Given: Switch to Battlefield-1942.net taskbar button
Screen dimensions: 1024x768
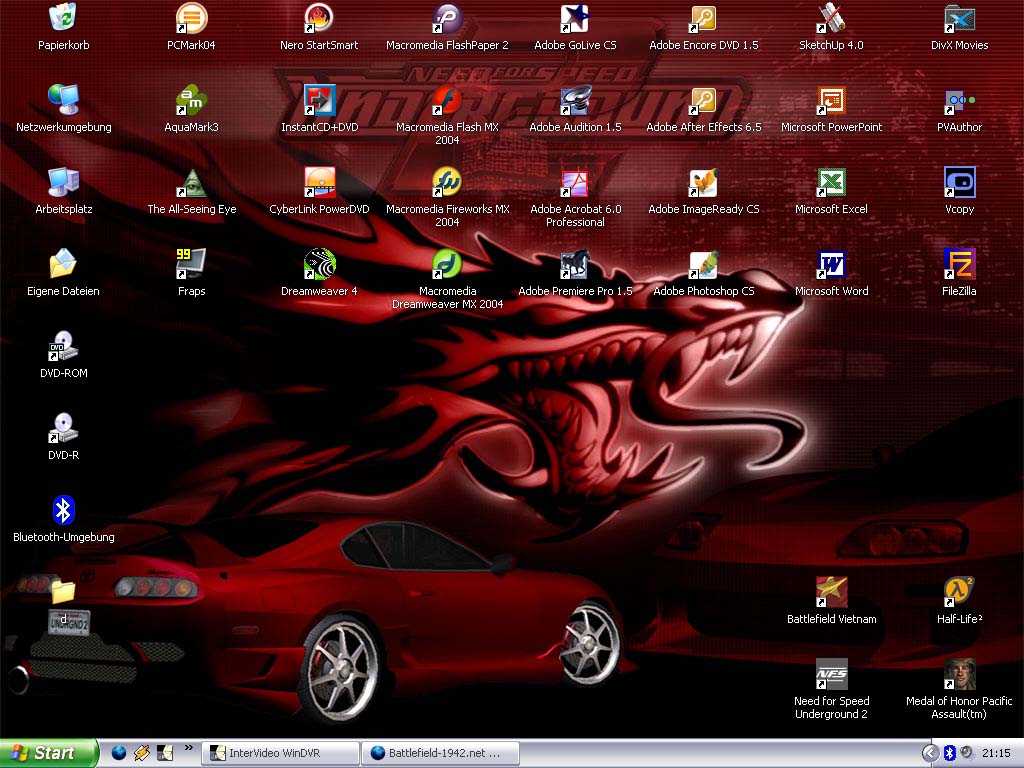Looking at the screenshot, I should pos(441,753).
